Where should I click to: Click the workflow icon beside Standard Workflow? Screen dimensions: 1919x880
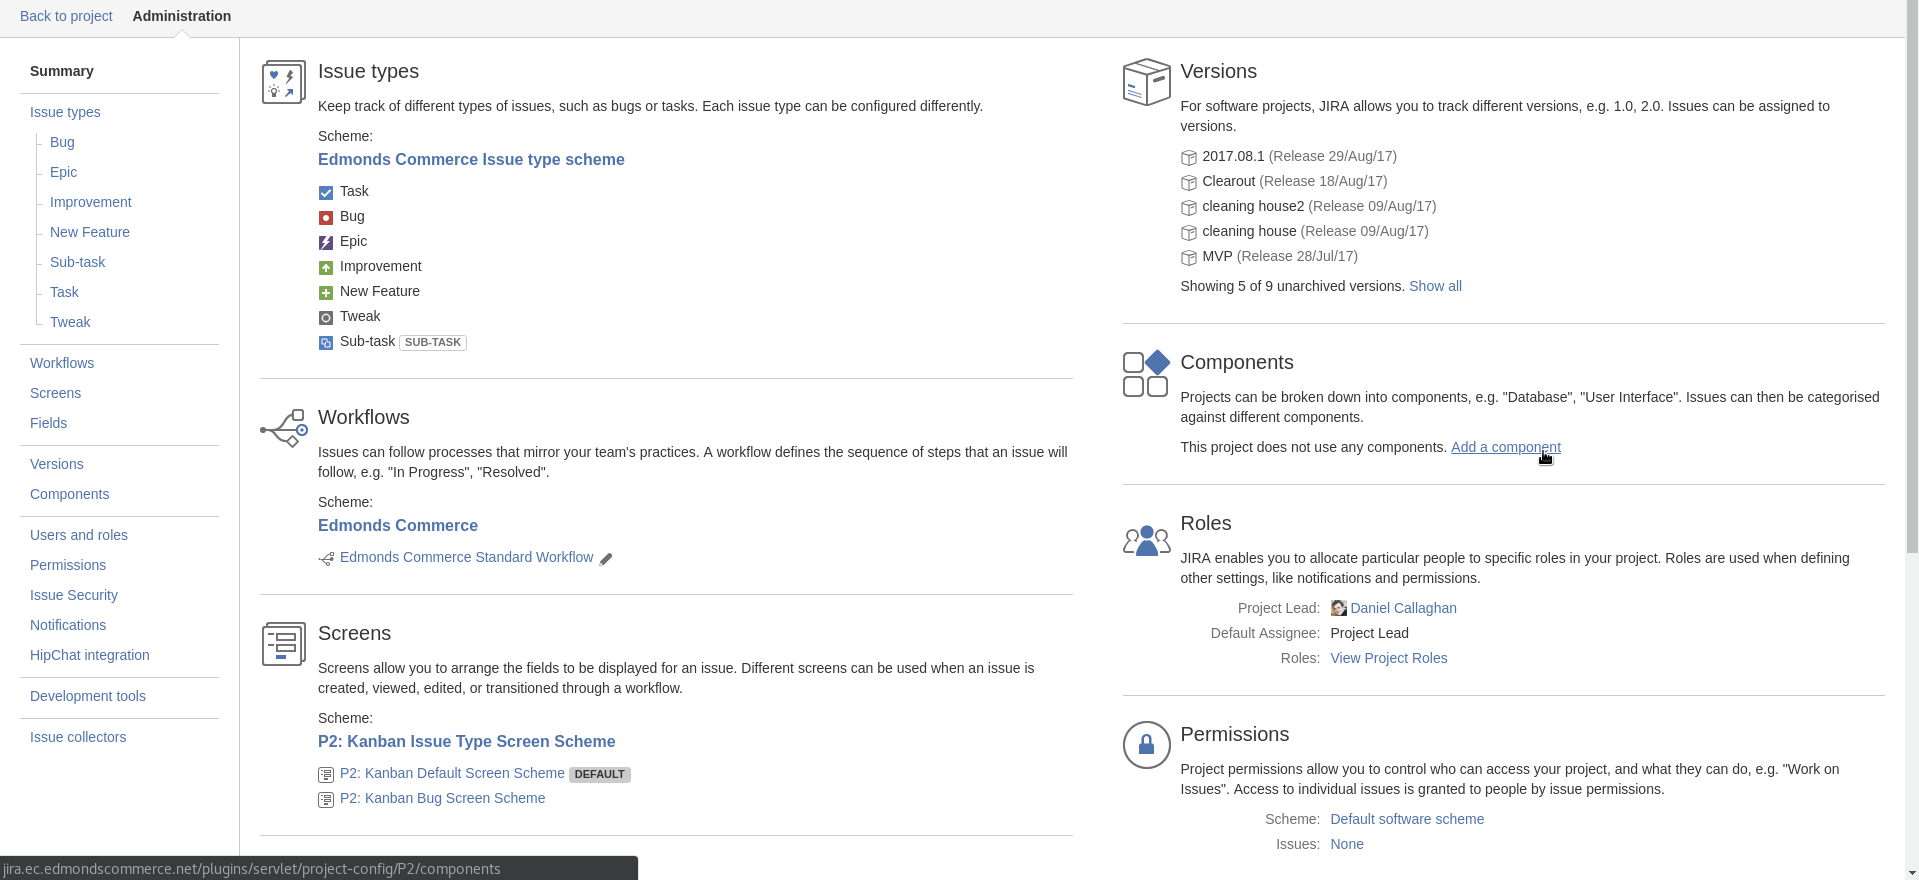tap(326, 559)
